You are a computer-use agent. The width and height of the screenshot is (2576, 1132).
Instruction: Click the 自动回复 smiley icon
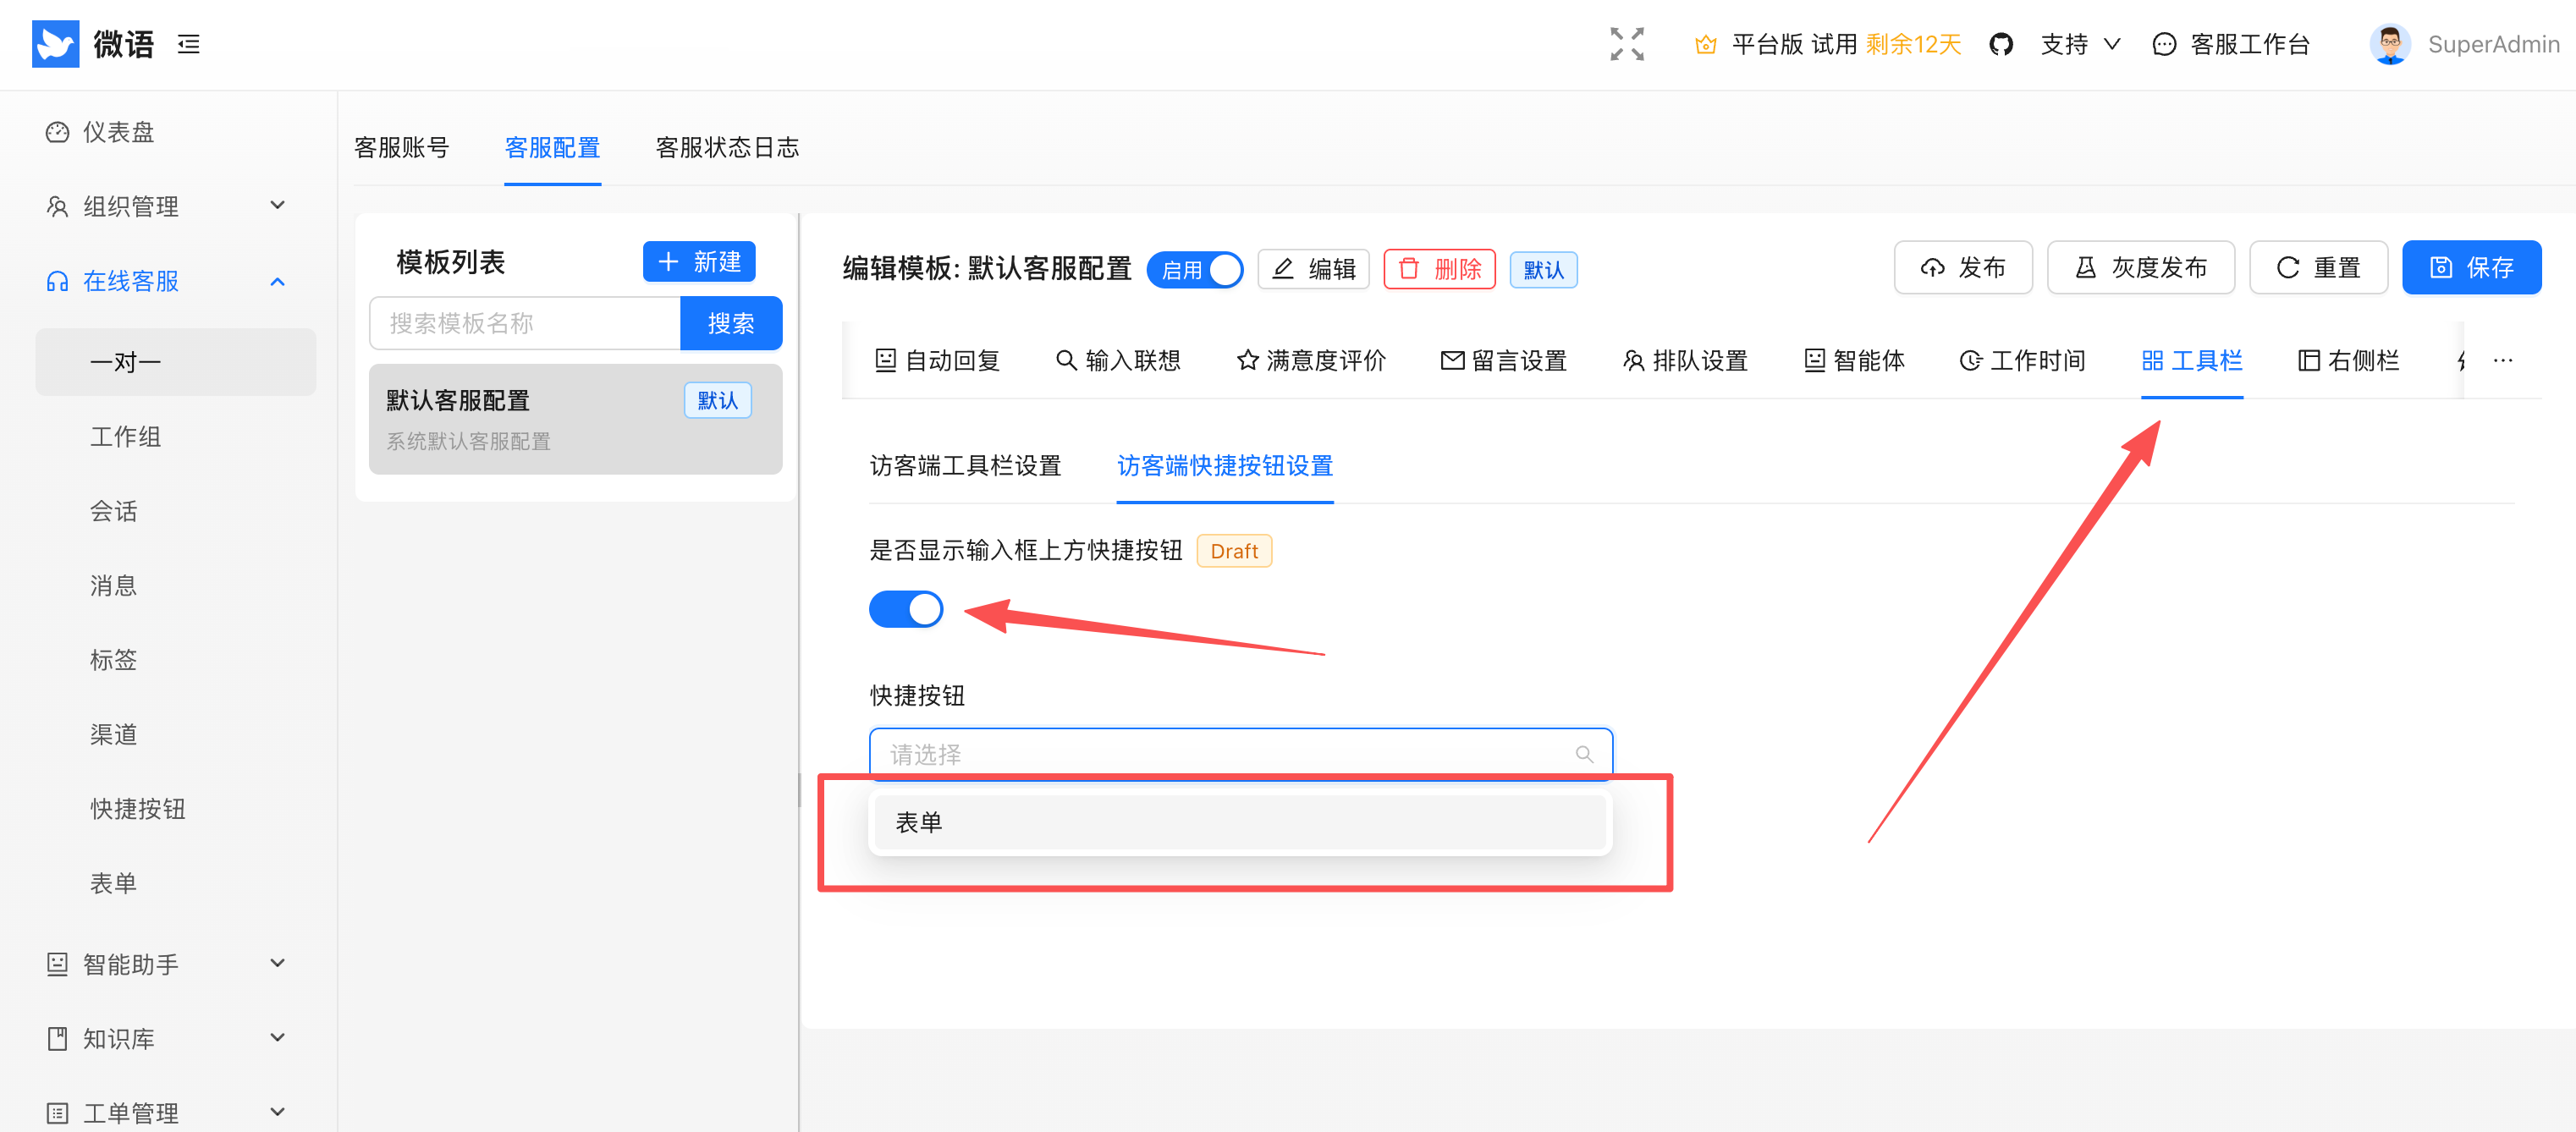pyautogui.click(x=886, y=361)
